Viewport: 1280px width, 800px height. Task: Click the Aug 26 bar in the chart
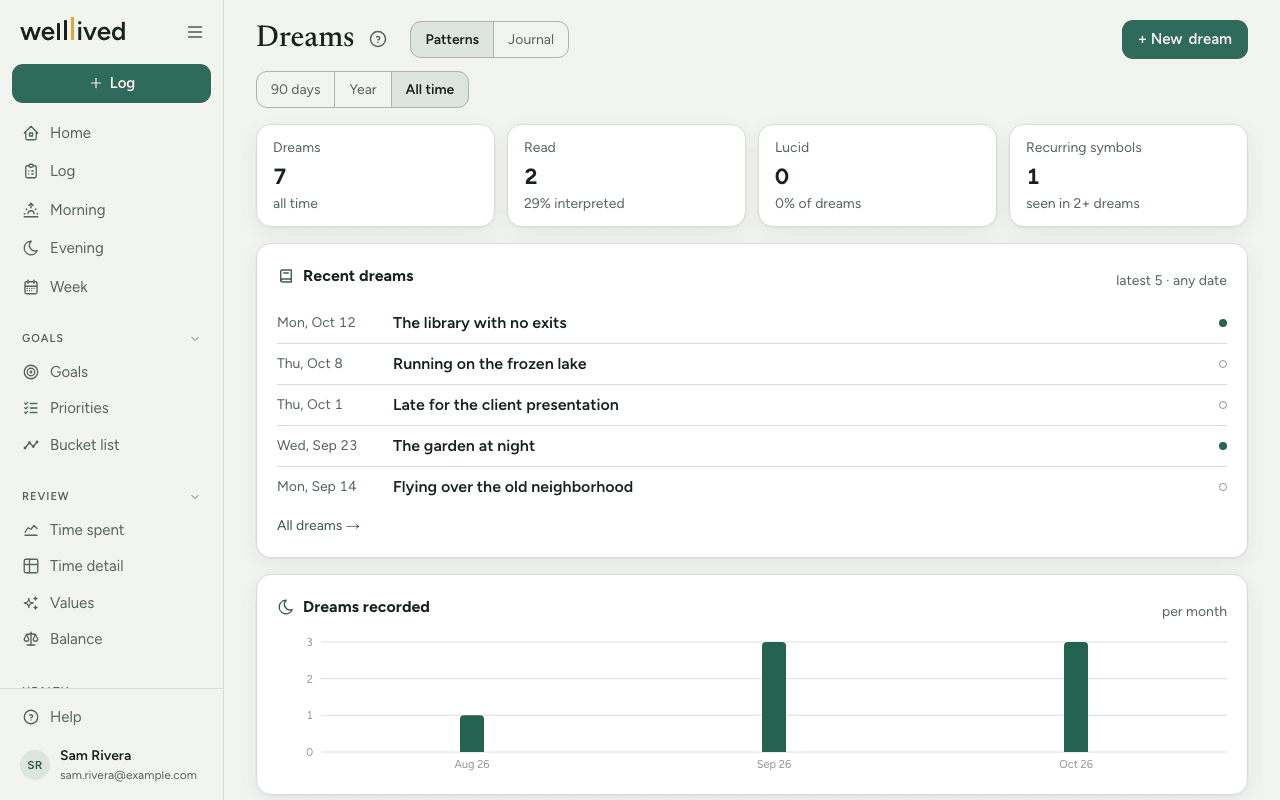[472, 733]
